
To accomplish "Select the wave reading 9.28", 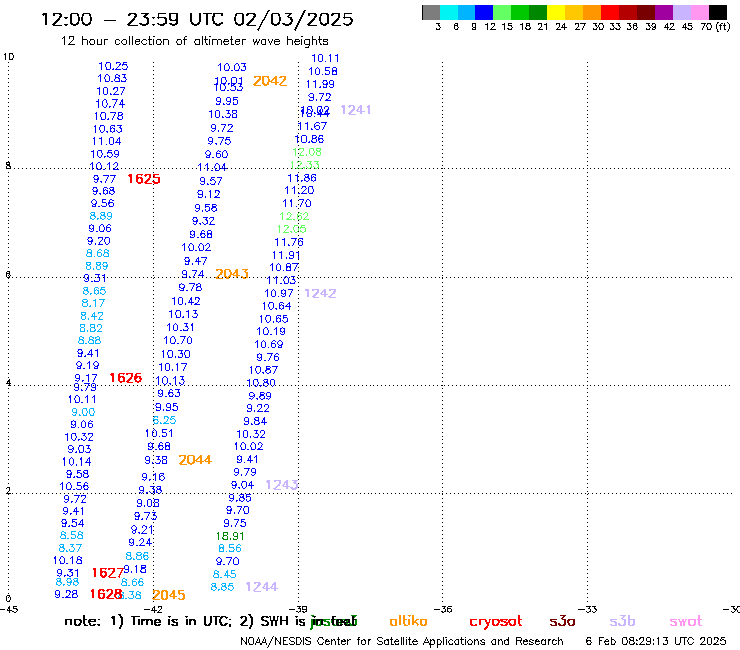I will pos(66,594).
